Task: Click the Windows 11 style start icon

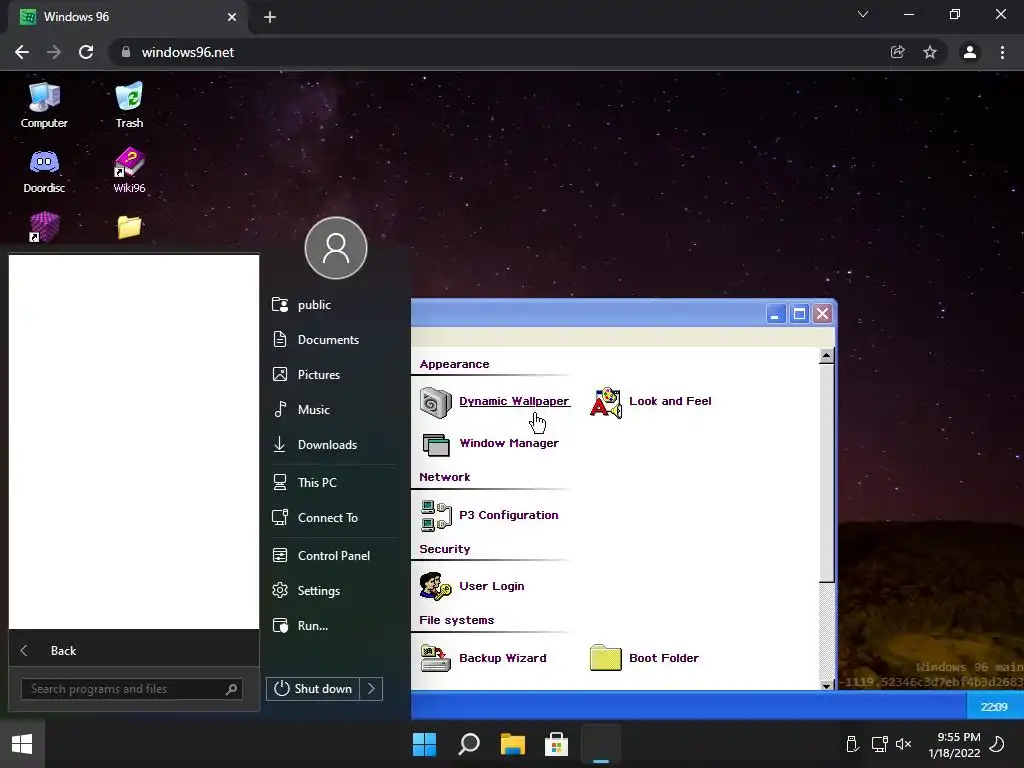Action: click(x=424, y=744)
